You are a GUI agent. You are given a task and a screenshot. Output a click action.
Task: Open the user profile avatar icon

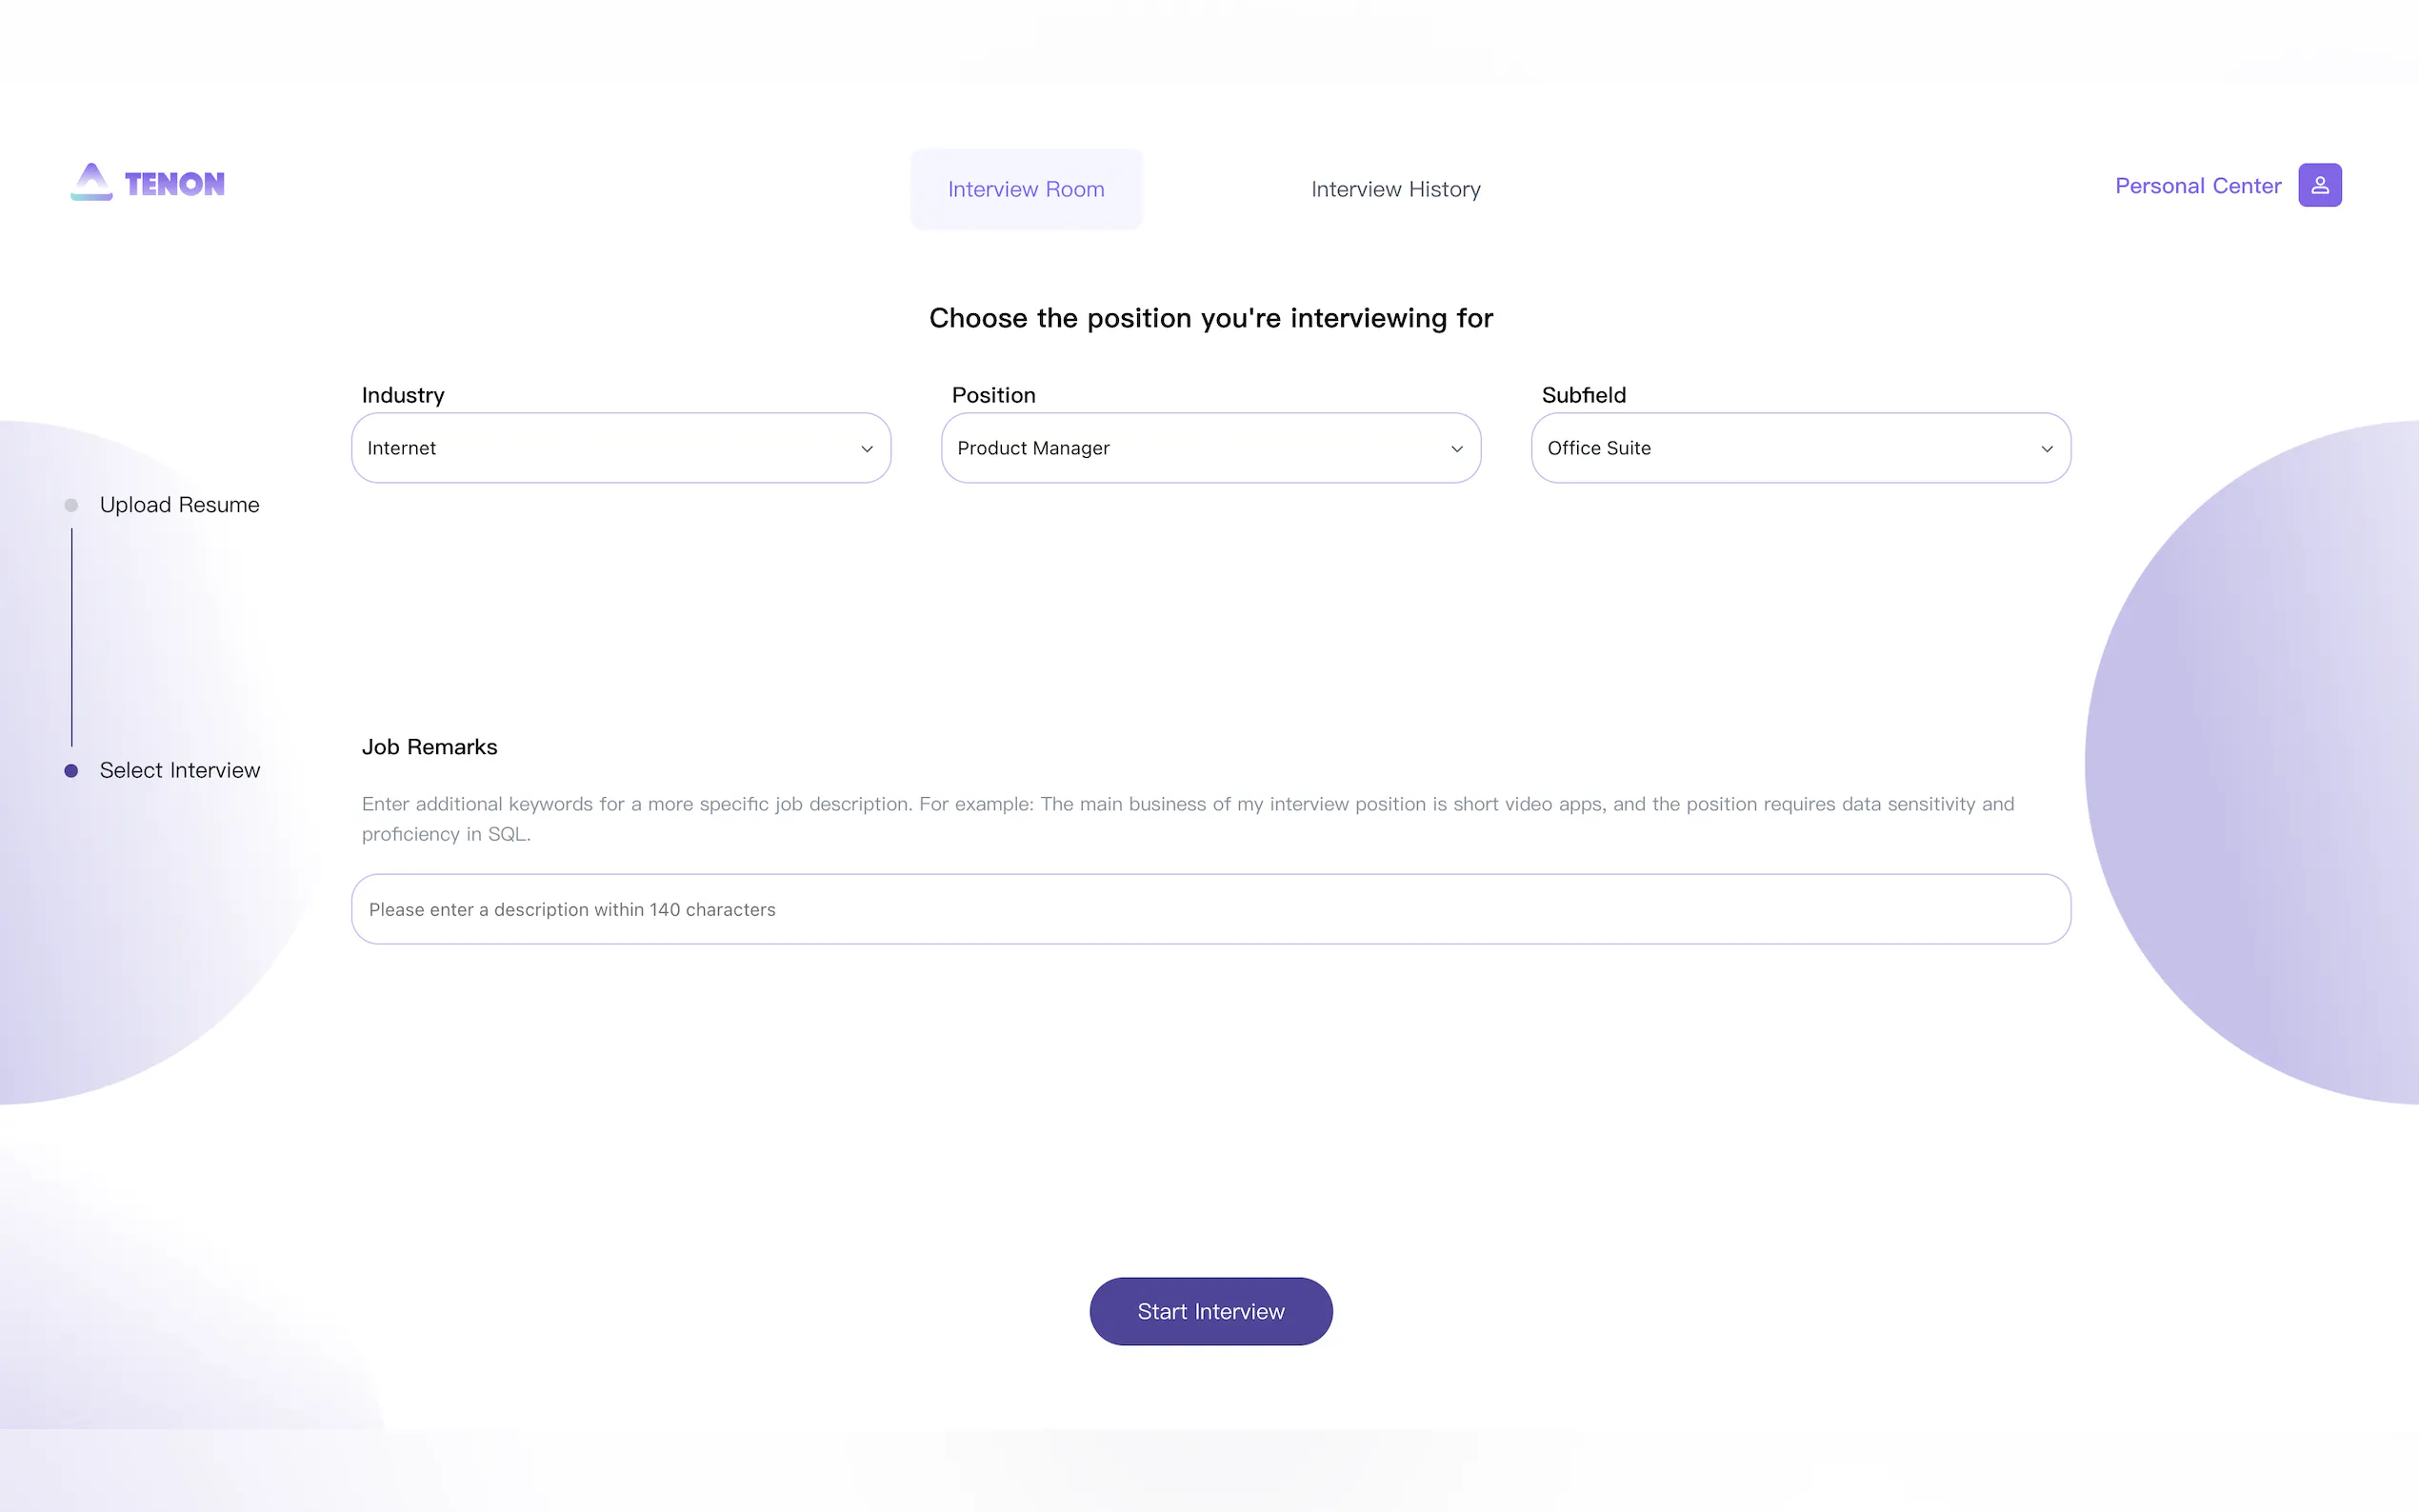click(2319, 185)
